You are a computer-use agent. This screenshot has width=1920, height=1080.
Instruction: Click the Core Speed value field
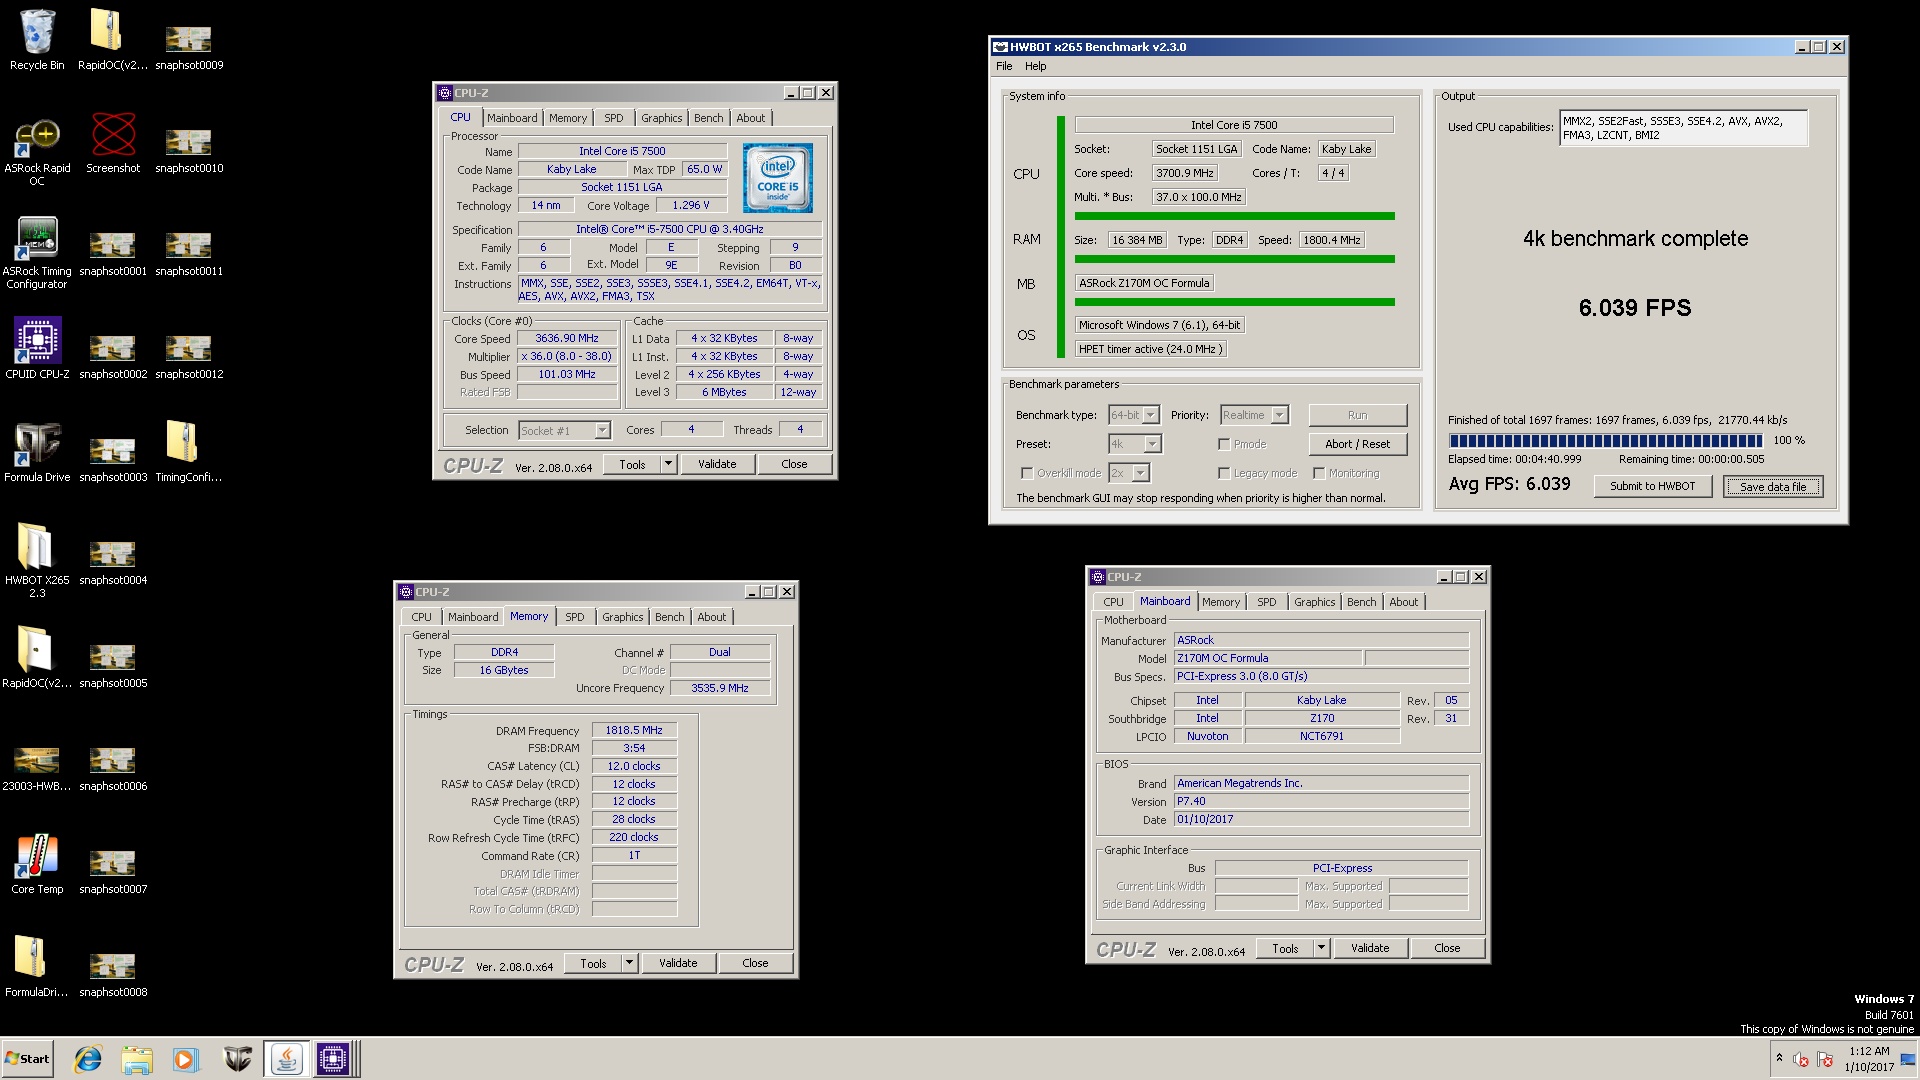tap(567, 338)
